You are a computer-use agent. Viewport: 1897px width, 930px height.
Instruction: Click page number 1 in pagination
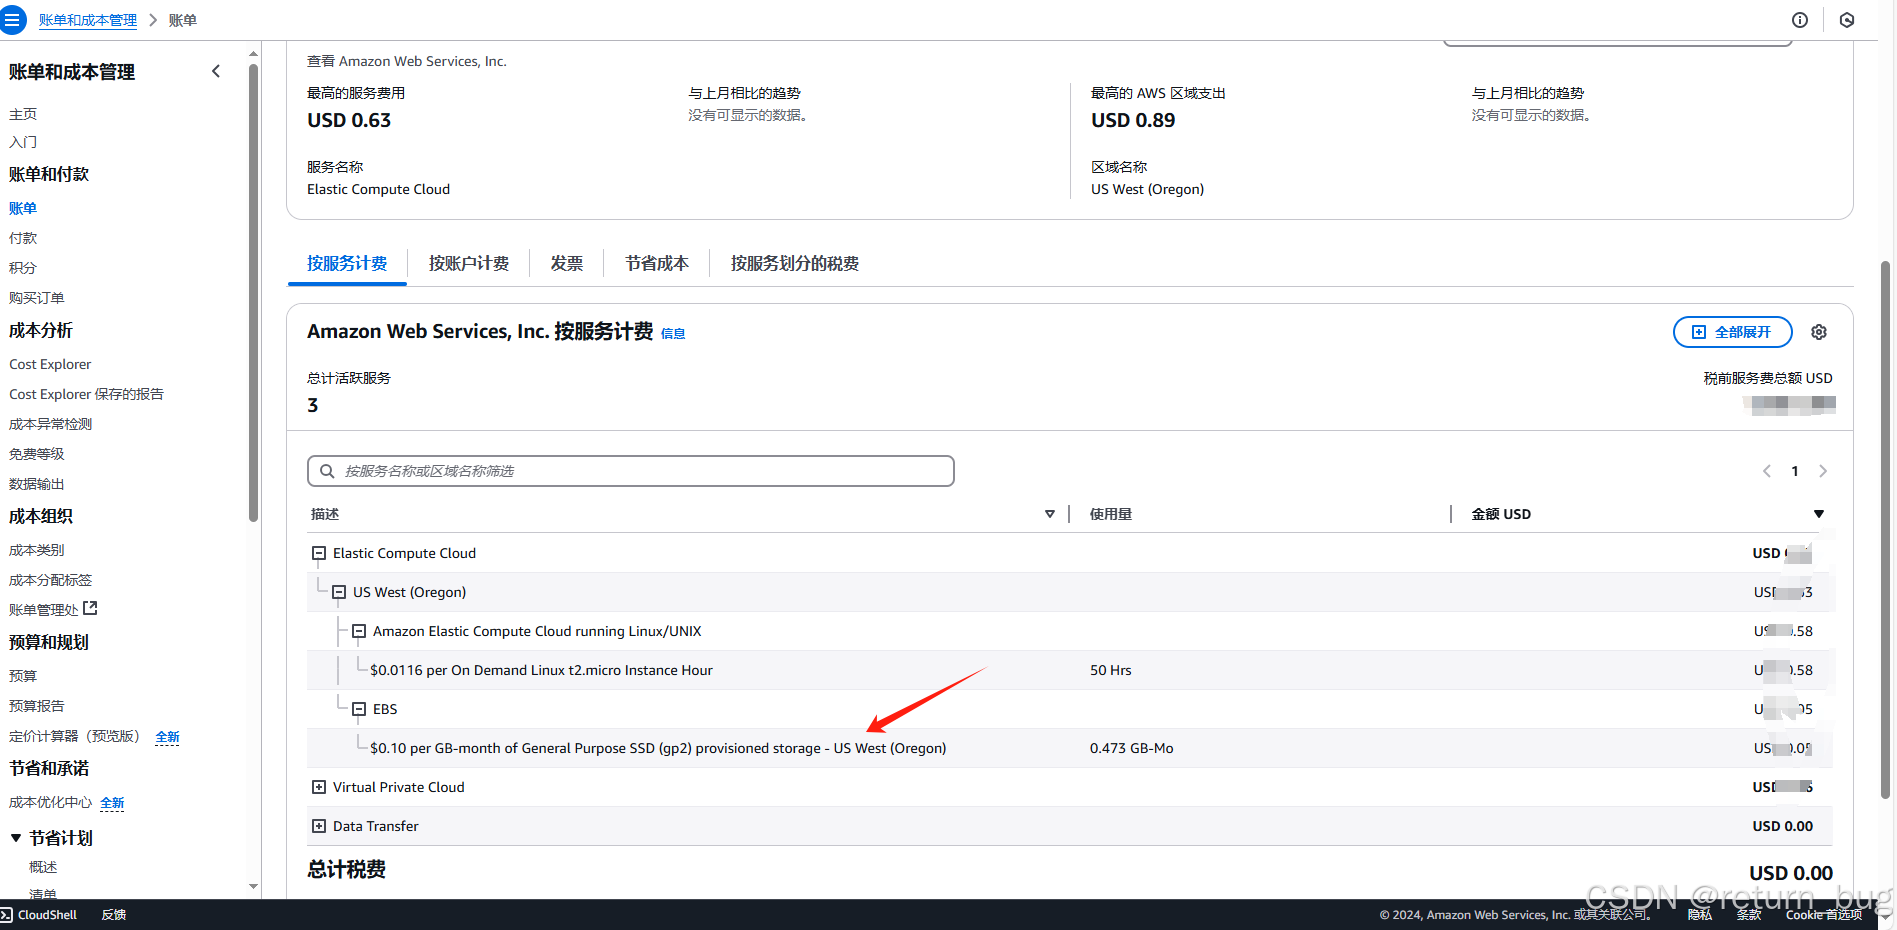pyautogui.click(x=1795, y=471)
